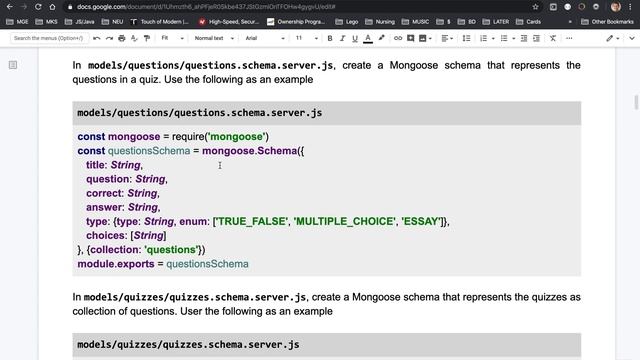Viewport: 640px width, 360px height.
Task: Open the Nursing bookmarks folder
Action: 380,22
